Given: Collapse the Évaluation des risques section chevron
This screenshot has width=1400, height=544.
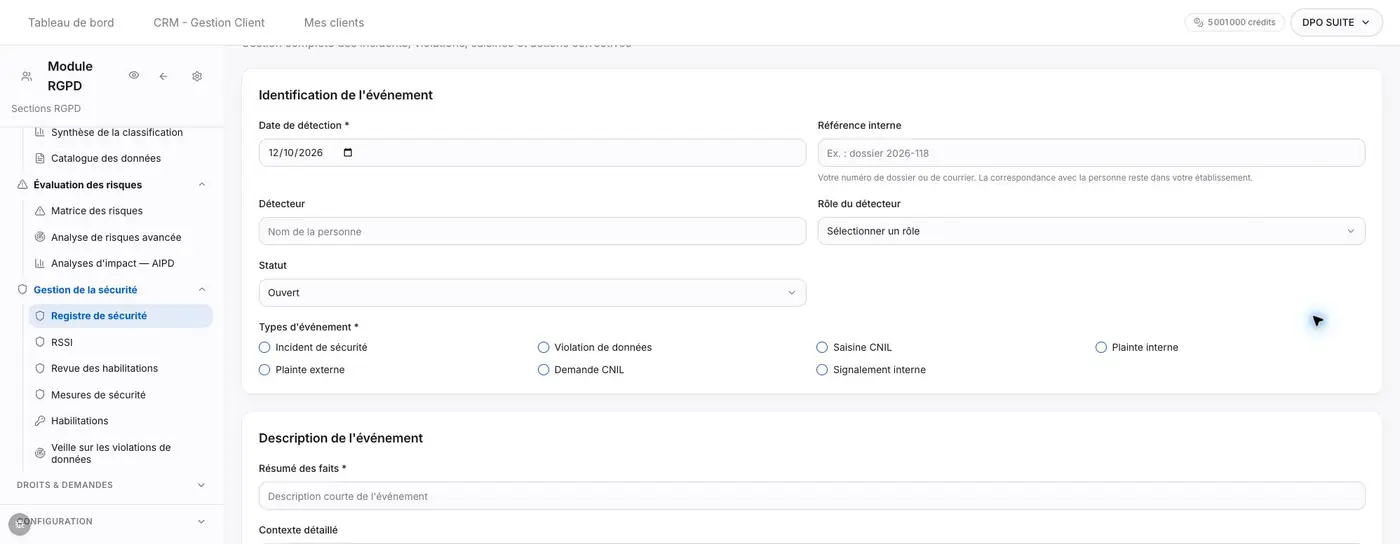Looking at the screenshot, I should pyautogui.click(x=201, y=184).
